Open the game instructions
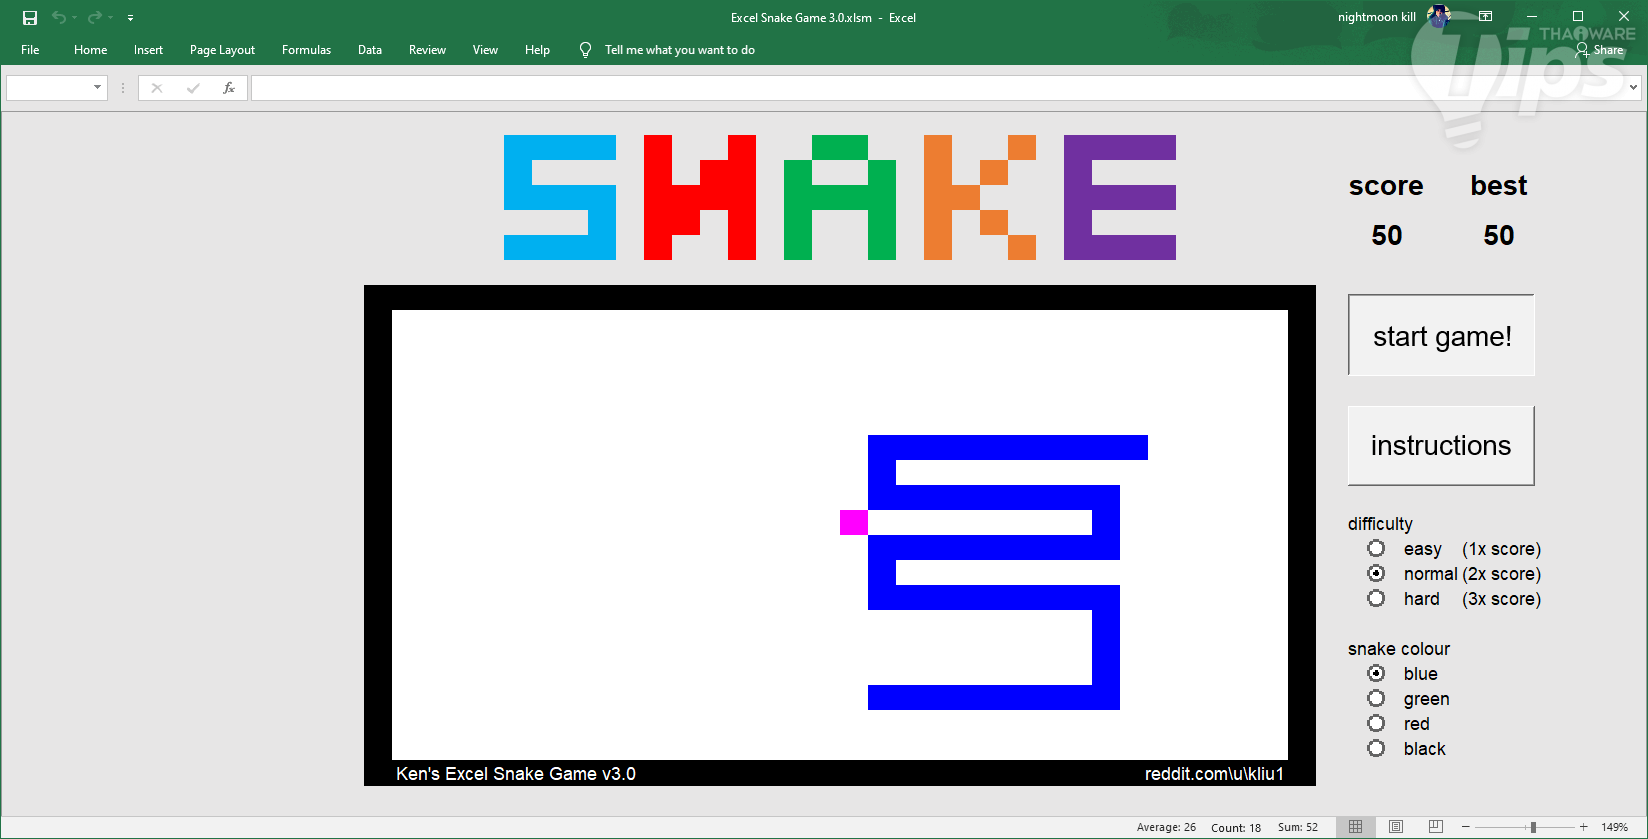 pyautogui.click(x=1441, y=445)
